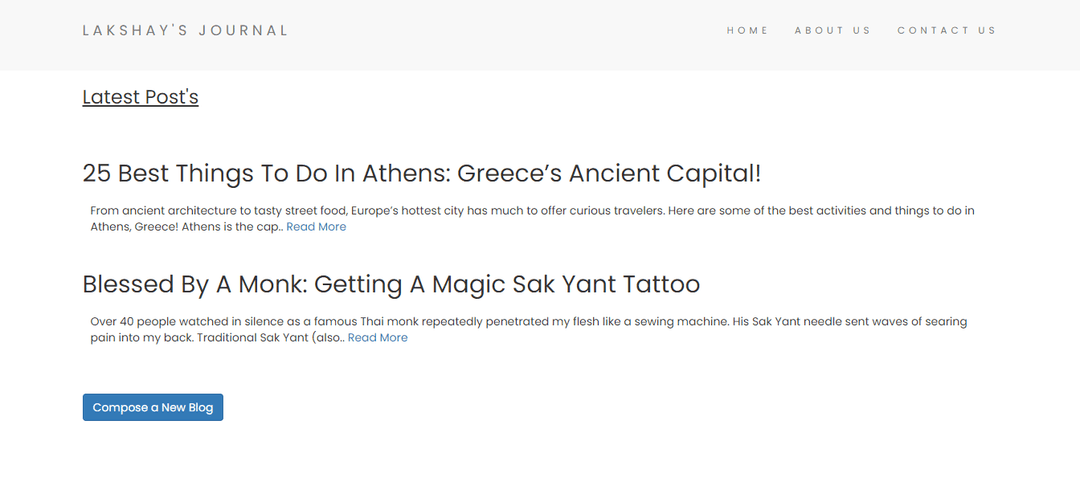The height and width of the screenshot is (498, 1080).
Task: Click the Blessed By A Monk title
Action: click(x=391, y=284)
